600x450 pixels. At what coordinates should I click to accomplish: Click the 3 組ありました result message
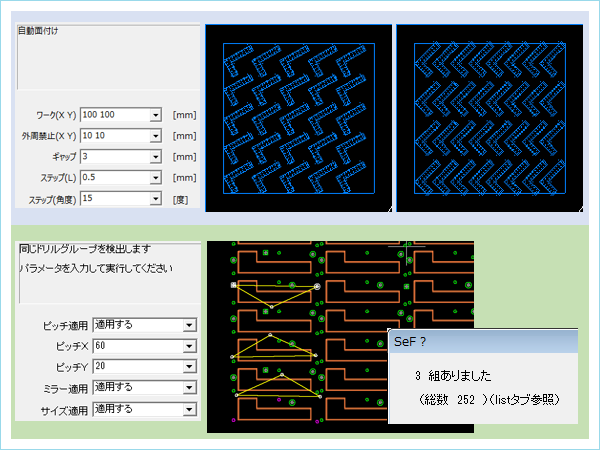pos(452,377)
